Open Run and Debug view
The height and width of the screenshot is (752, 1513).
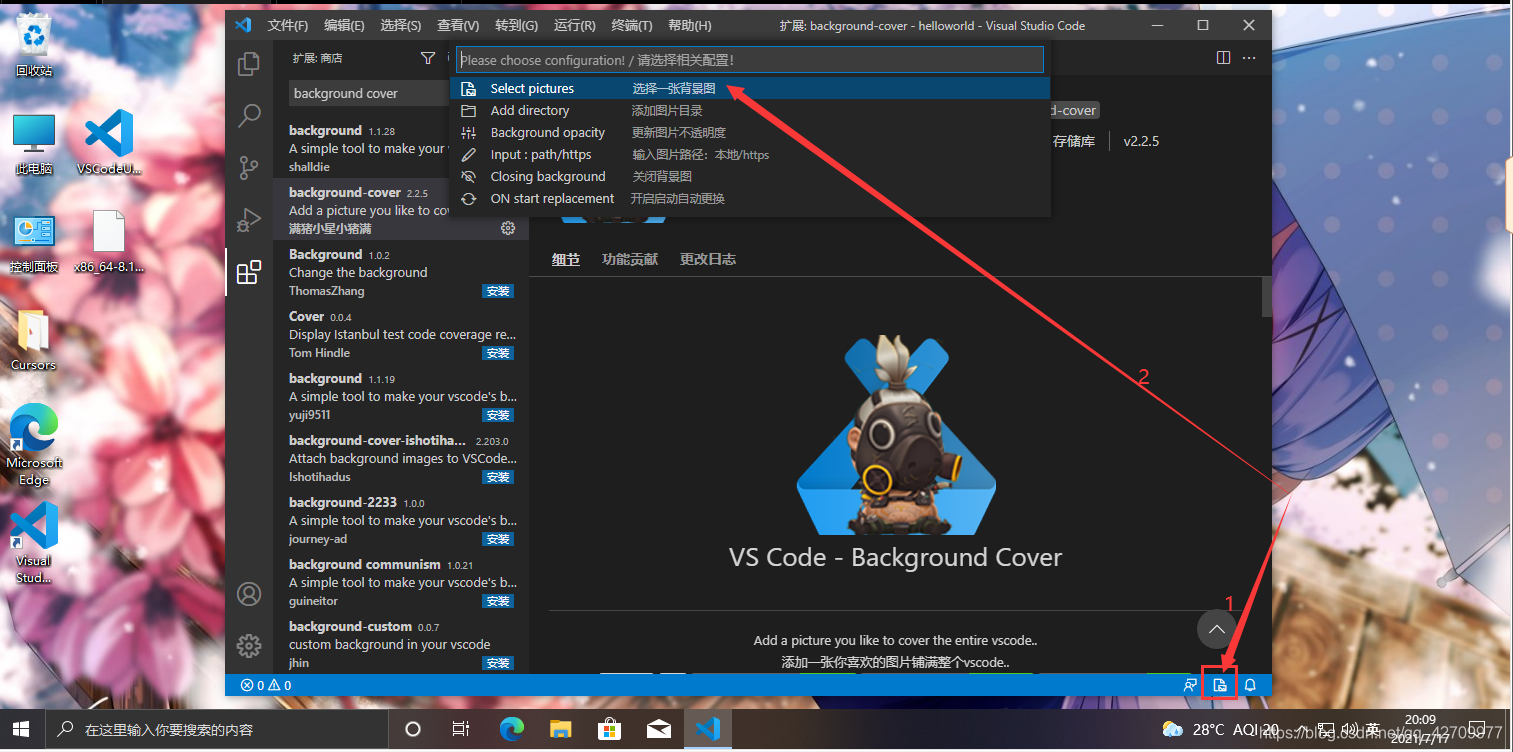[x=249, y=220]
